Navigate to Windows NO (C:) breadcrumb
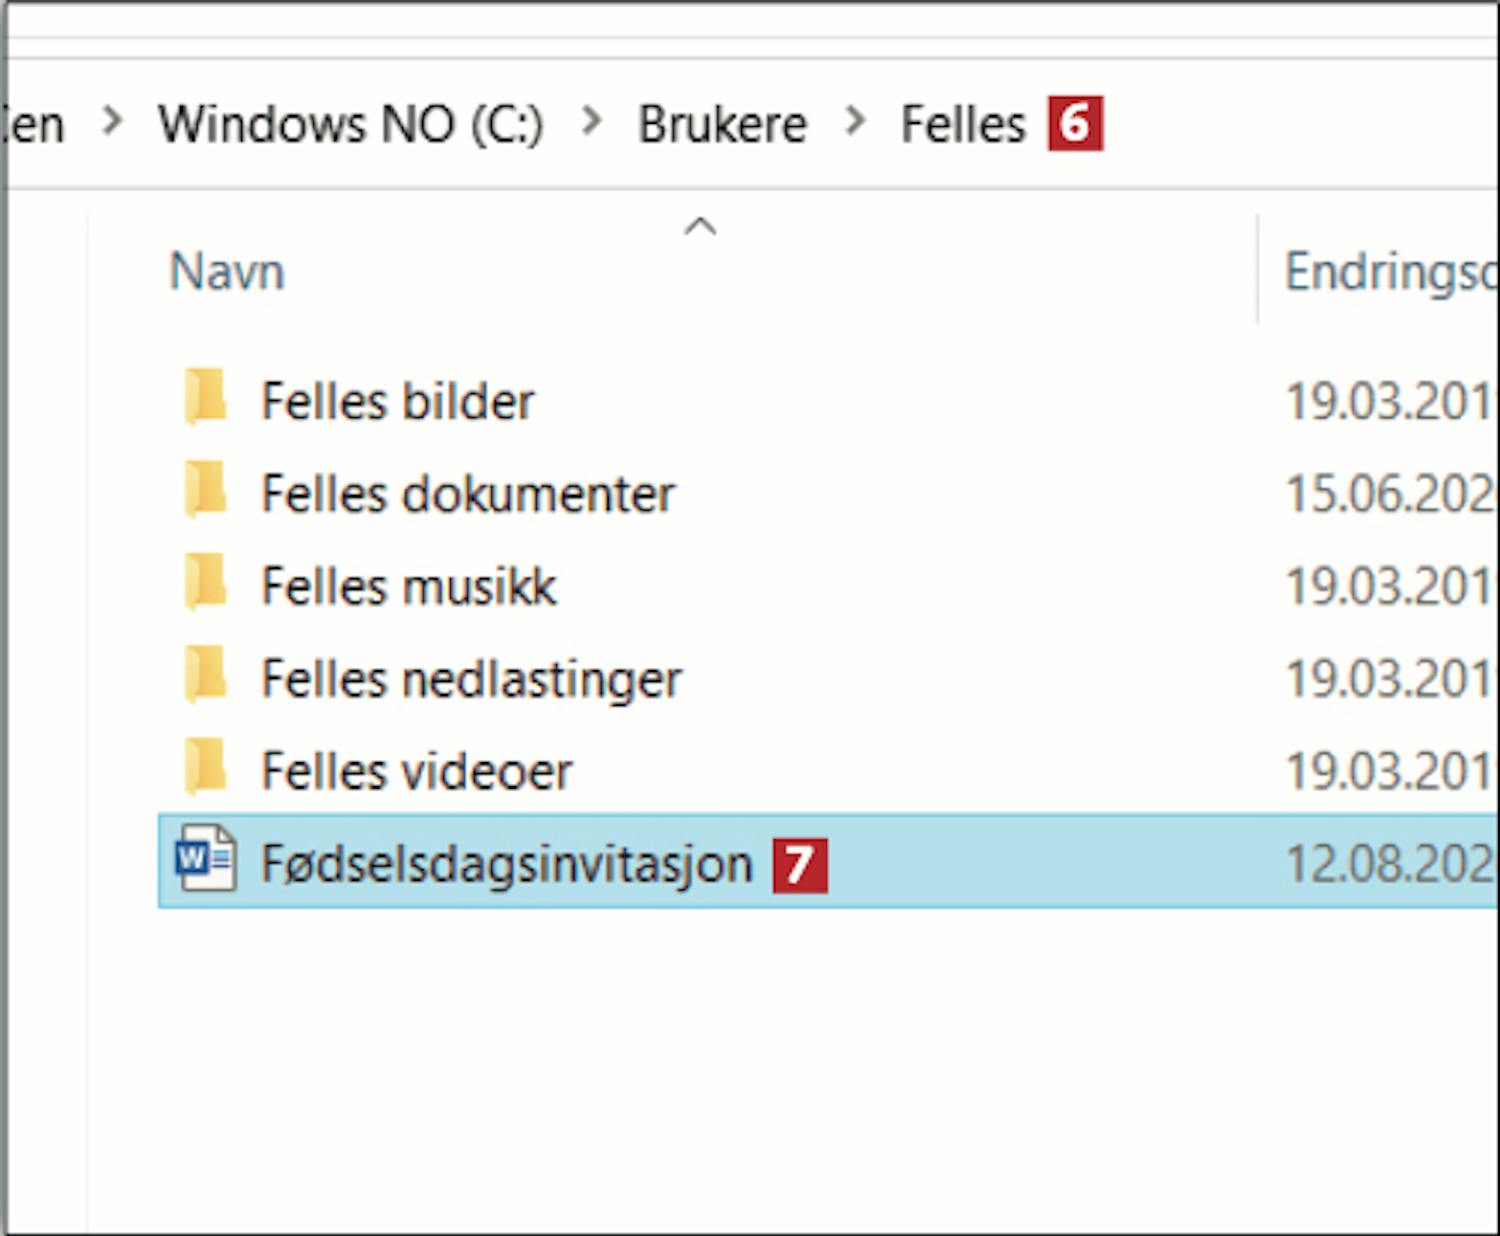 tap(350, 125)
